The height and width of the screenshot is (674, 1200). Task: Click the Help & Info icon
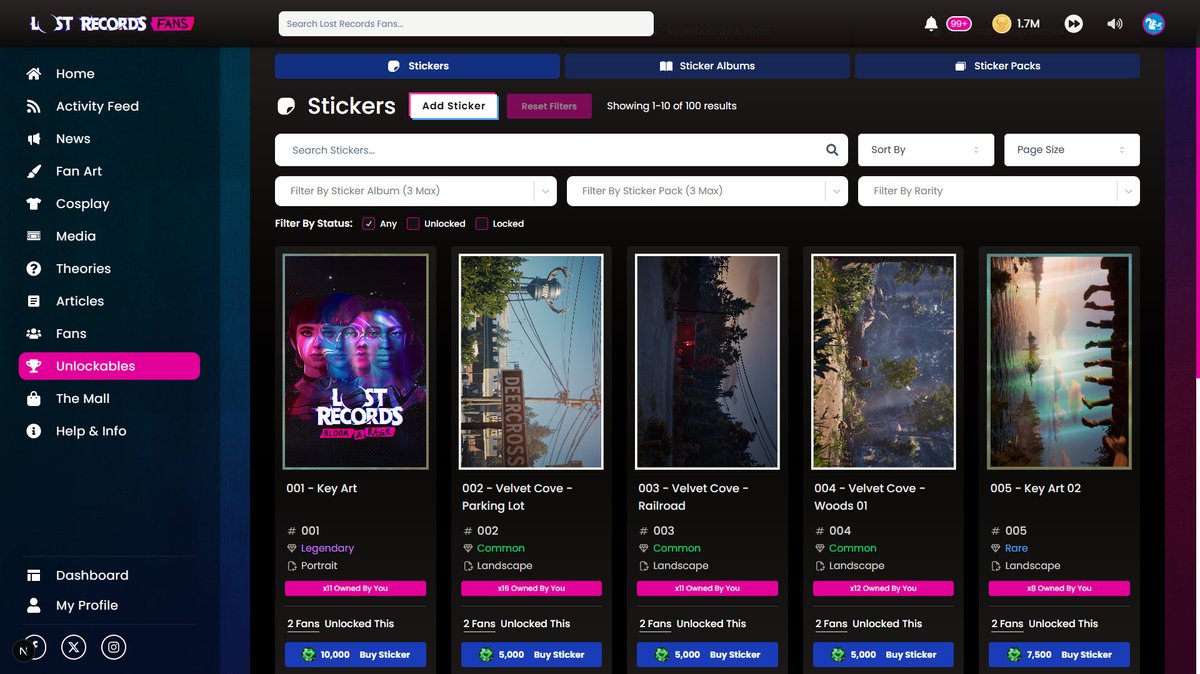tap(34, 431)
